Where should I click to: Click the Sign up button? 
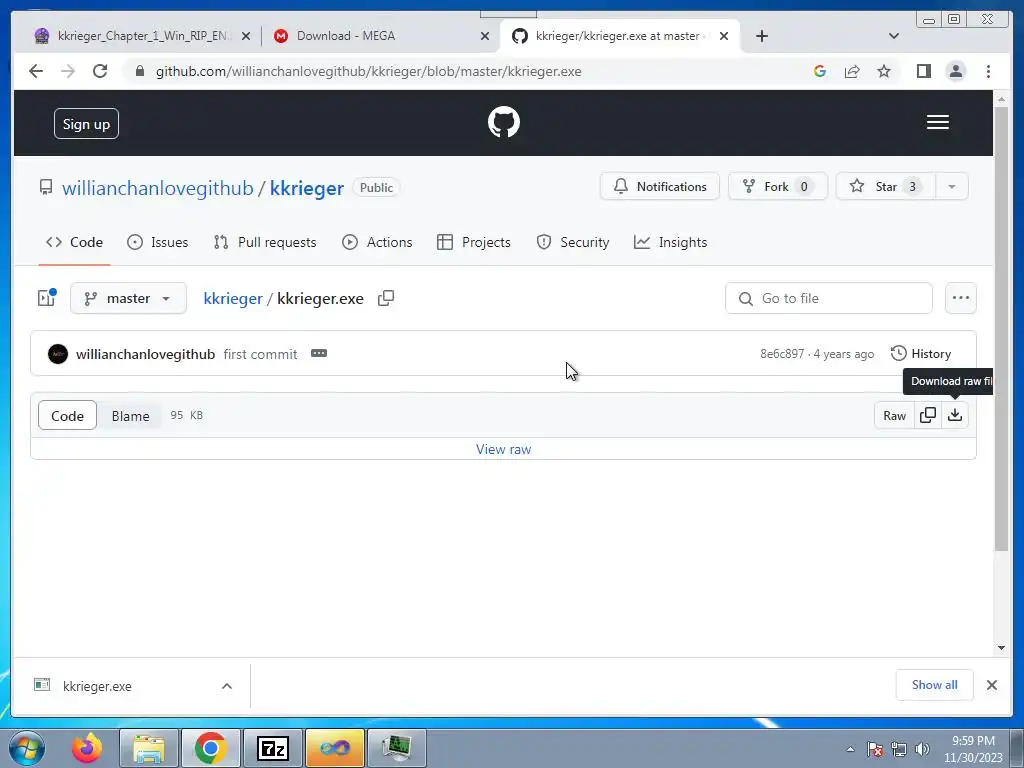tap(86, 123)
